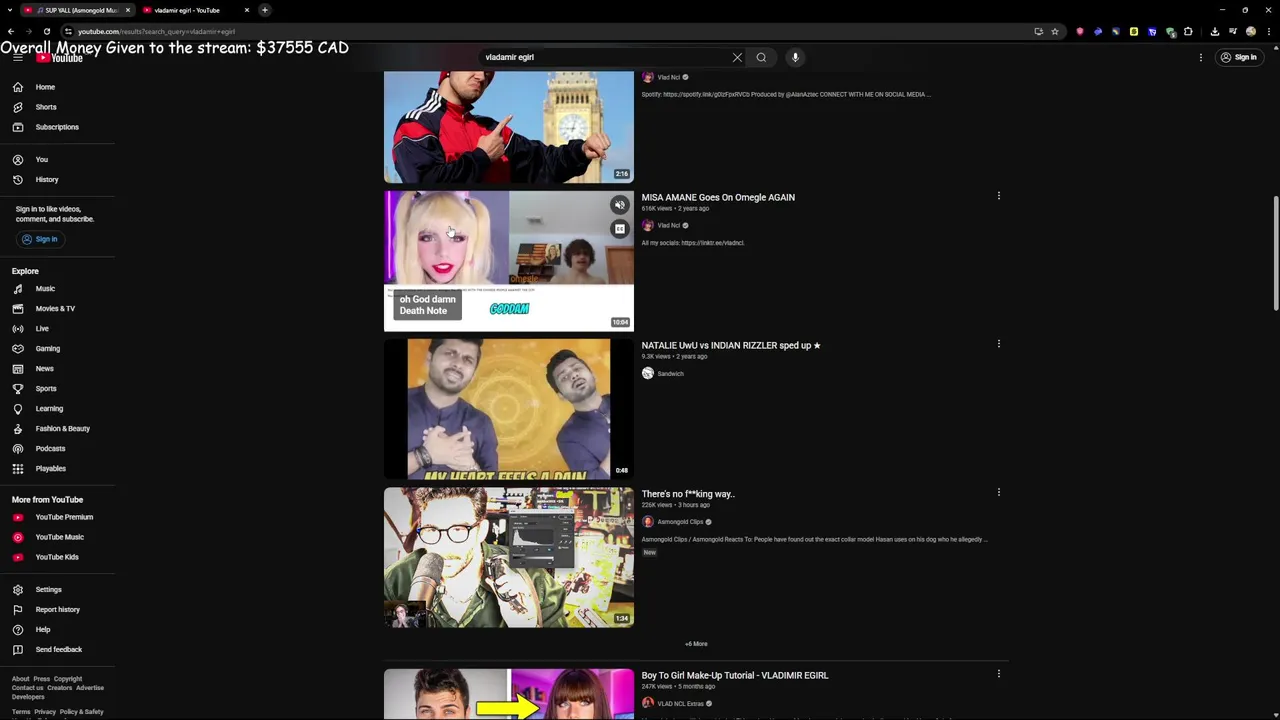This screenshot has width=1280, height=720.
Task: Open Report history
Action: point(57,610)
